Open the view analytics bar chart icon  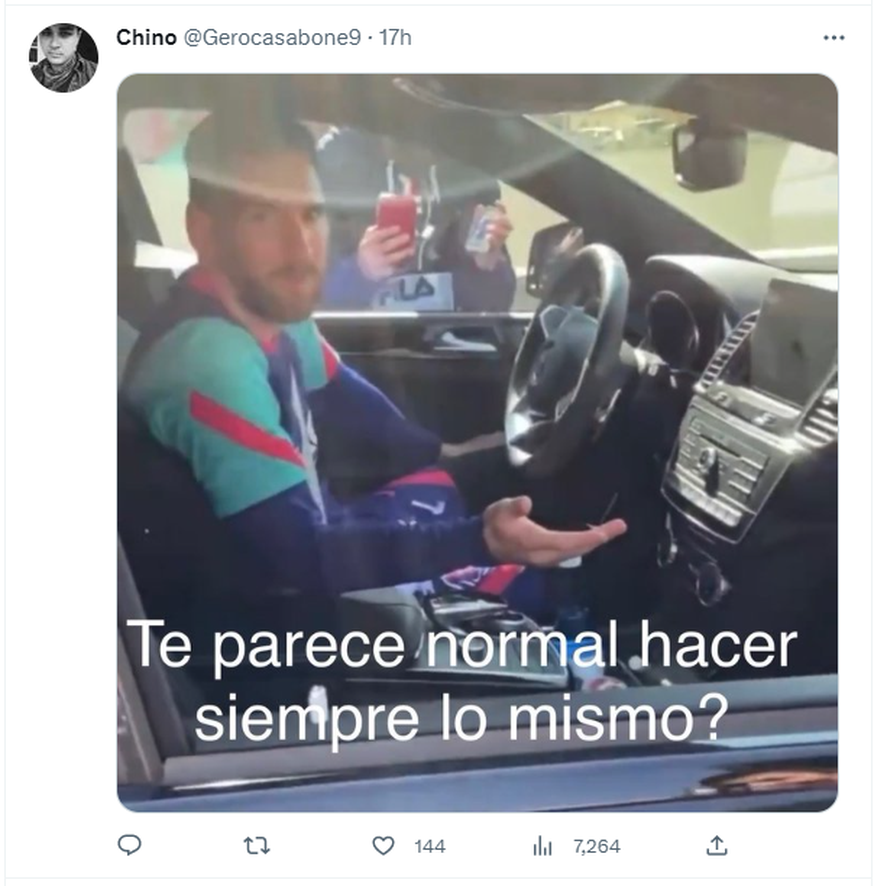click(542, 846)
